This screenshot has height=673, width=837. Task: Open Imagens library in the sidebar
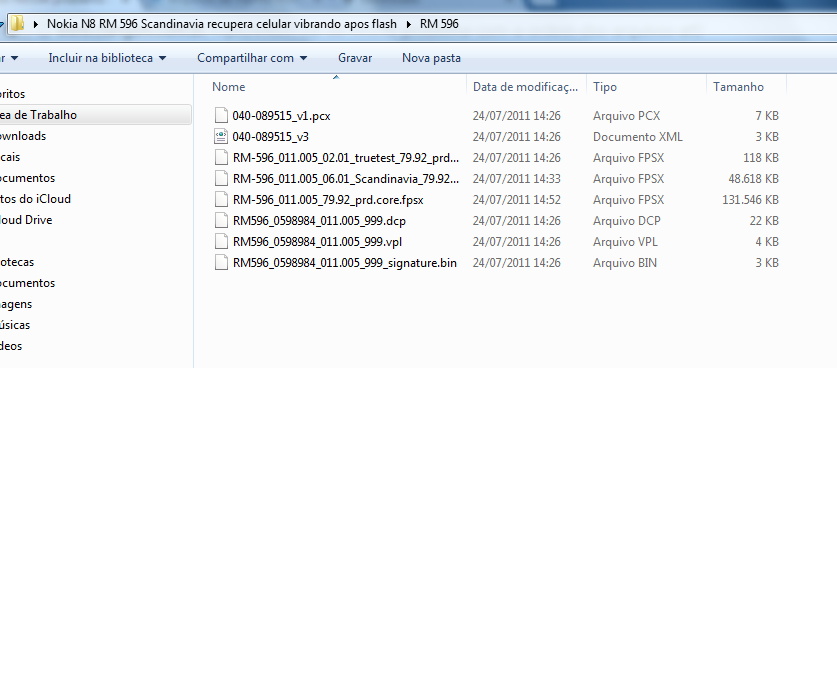coord(16,304)
